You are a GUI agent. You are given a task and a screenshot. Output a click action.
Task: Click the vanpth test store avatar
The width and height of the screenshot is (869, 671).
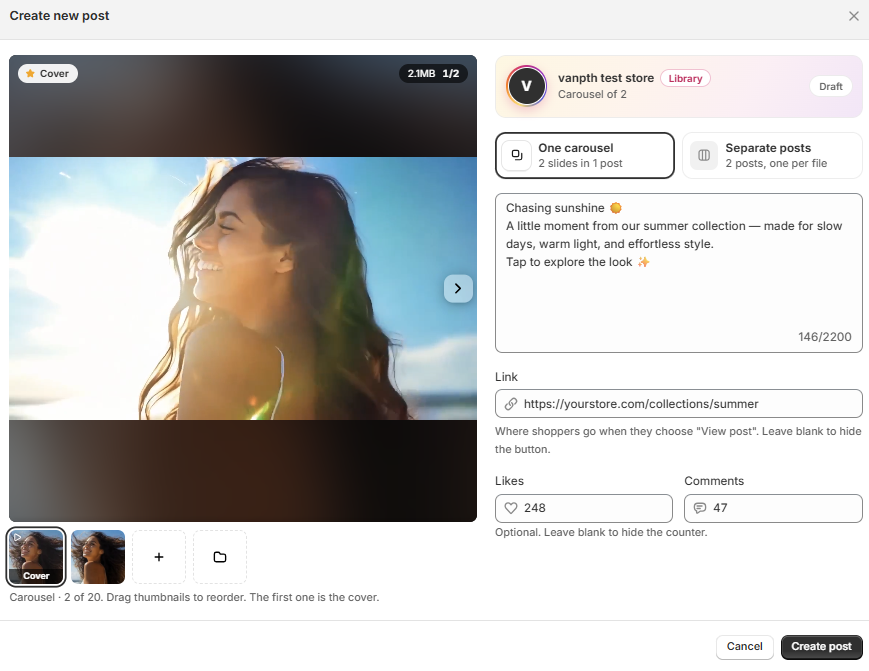pyautogui.click(x=526, y=86)
